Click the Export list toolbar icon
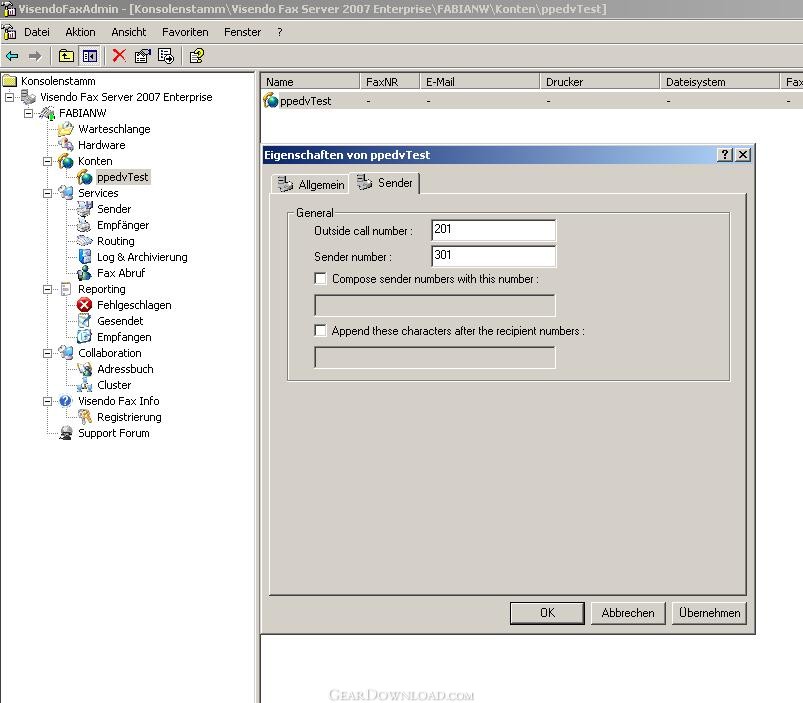Screen dimensions: 803x703 tap(166, 56)
